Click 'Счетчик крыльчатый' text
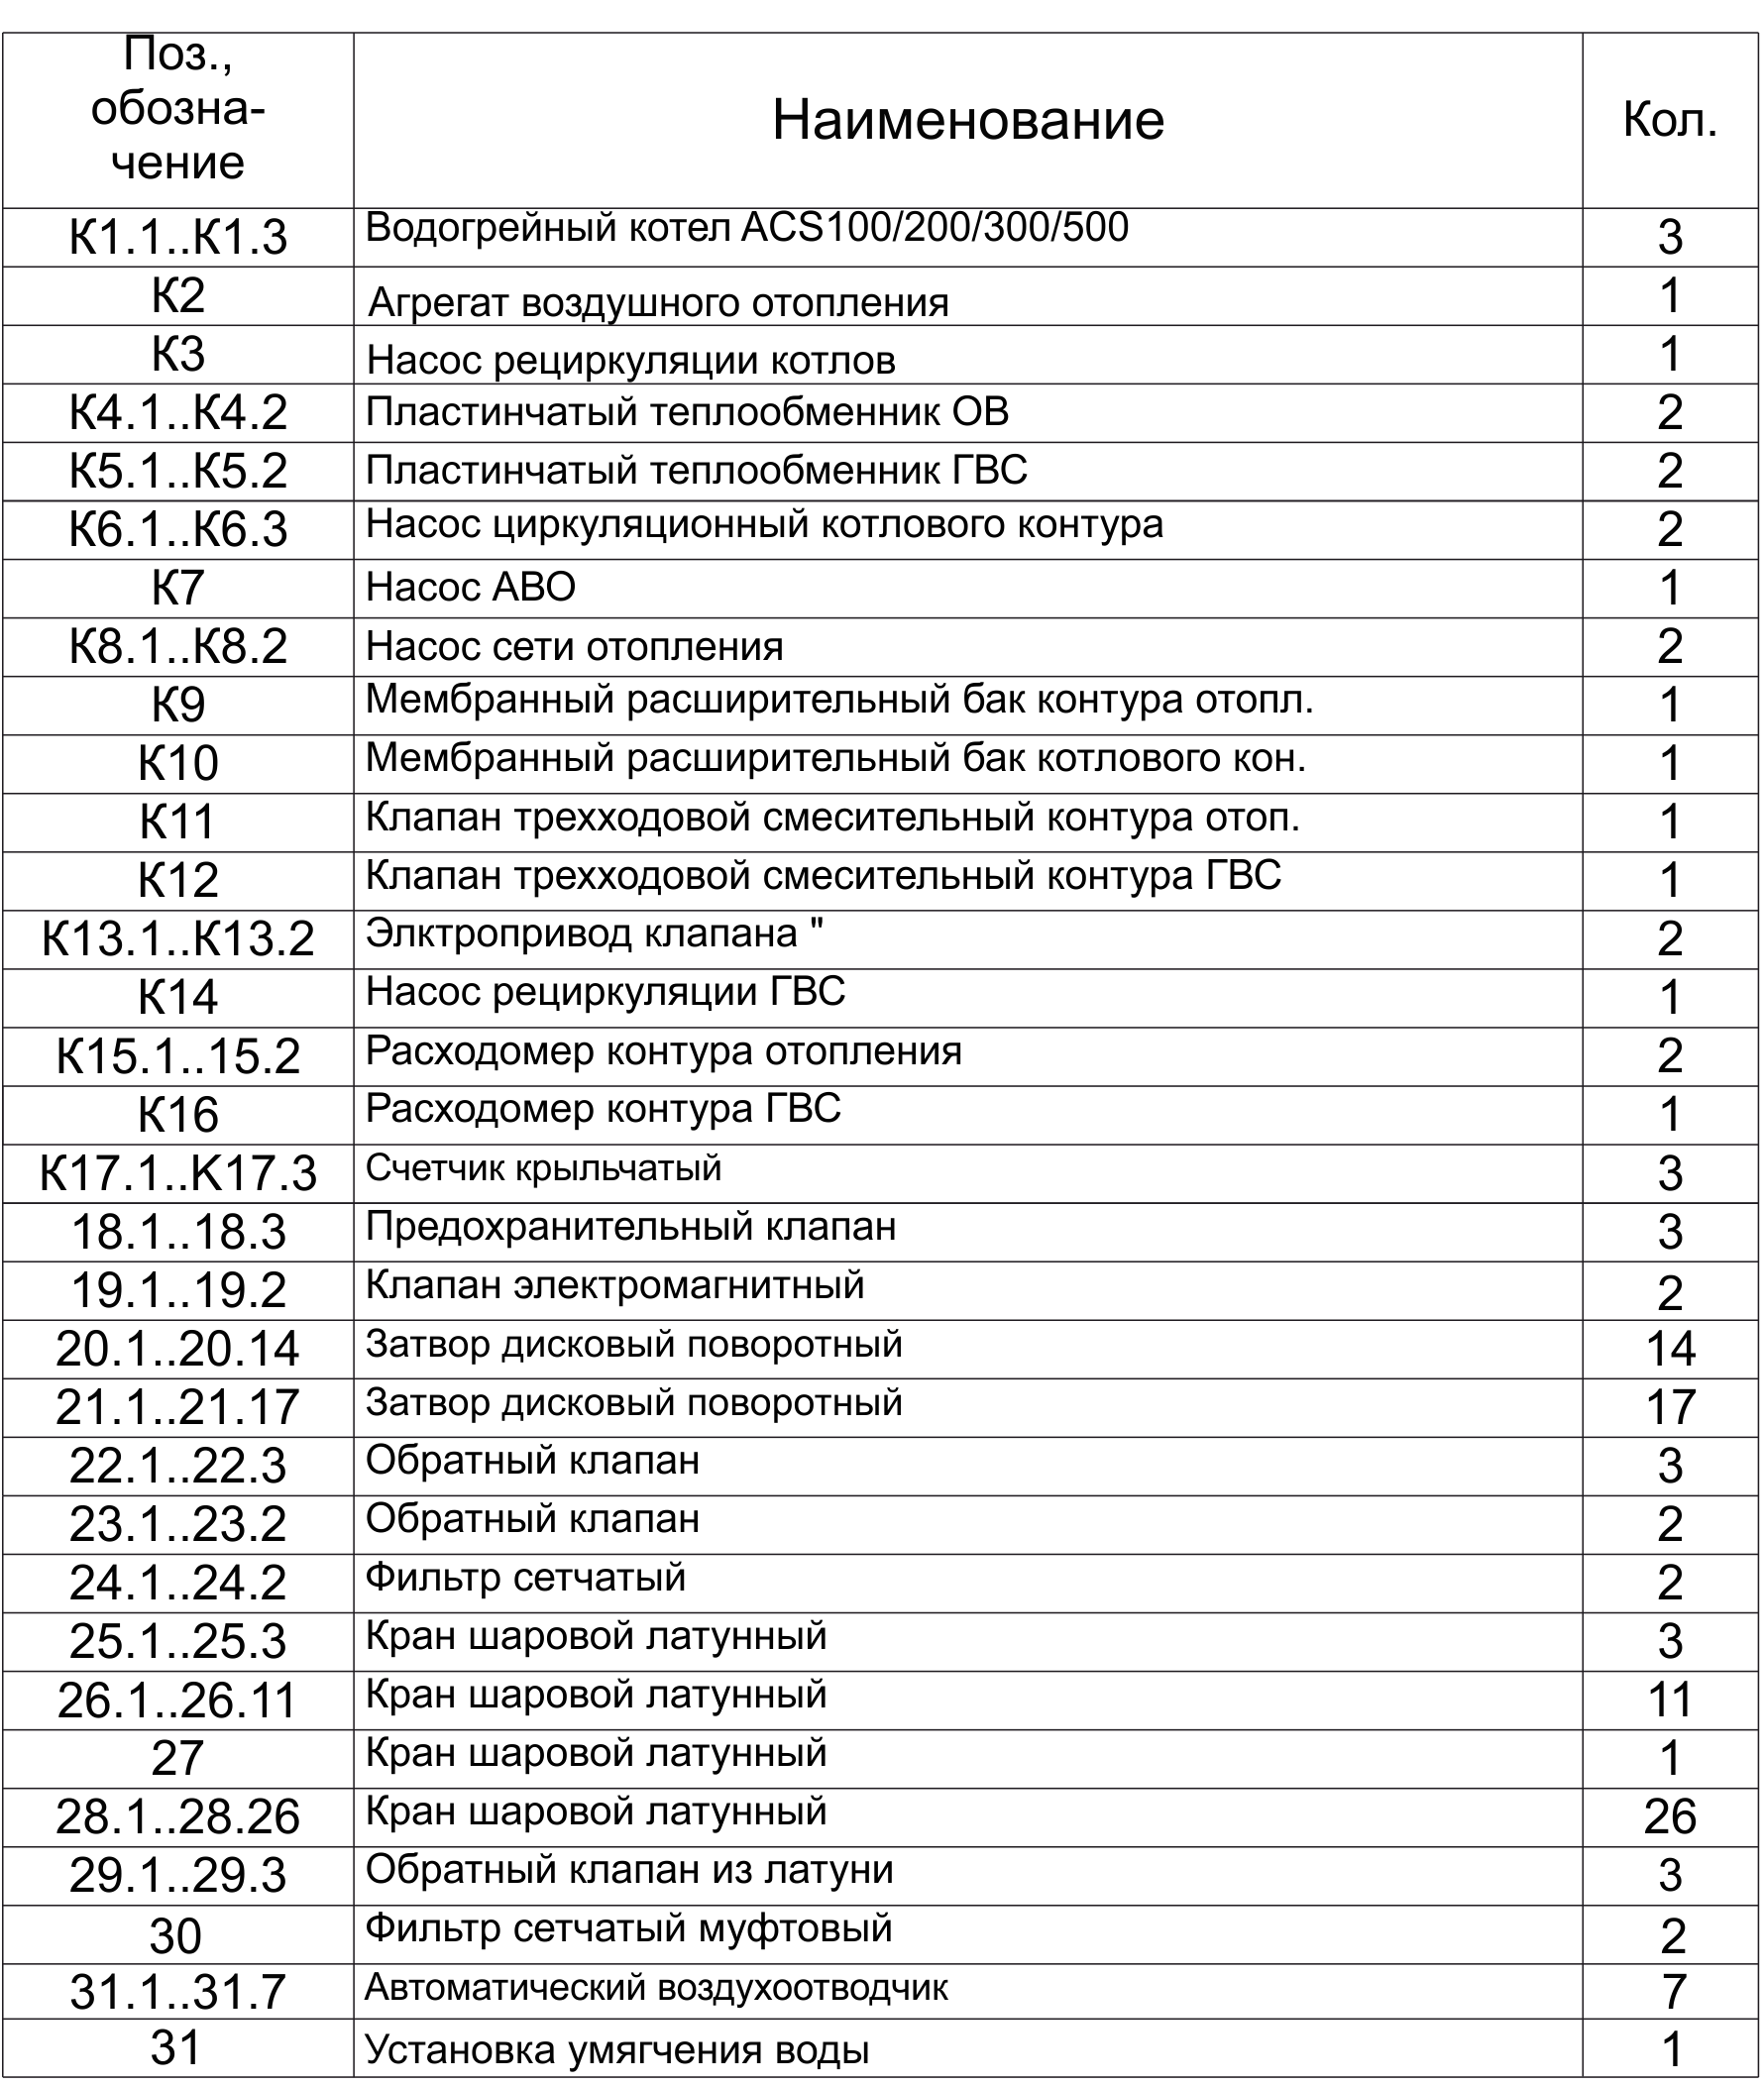The width and height of the screenshot is (1764, 2086). tap(543, 1168)
